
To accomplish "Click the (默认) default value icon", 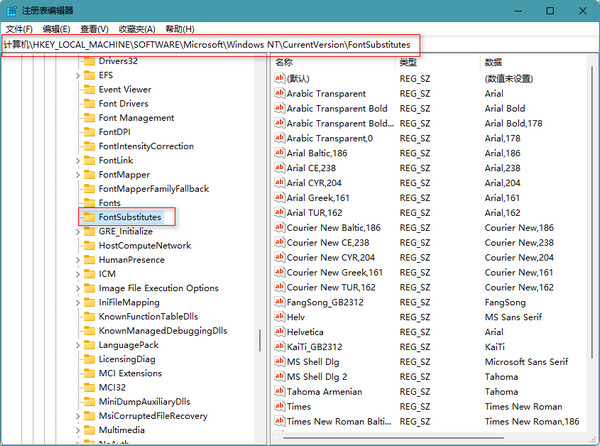I will [280, 78].
